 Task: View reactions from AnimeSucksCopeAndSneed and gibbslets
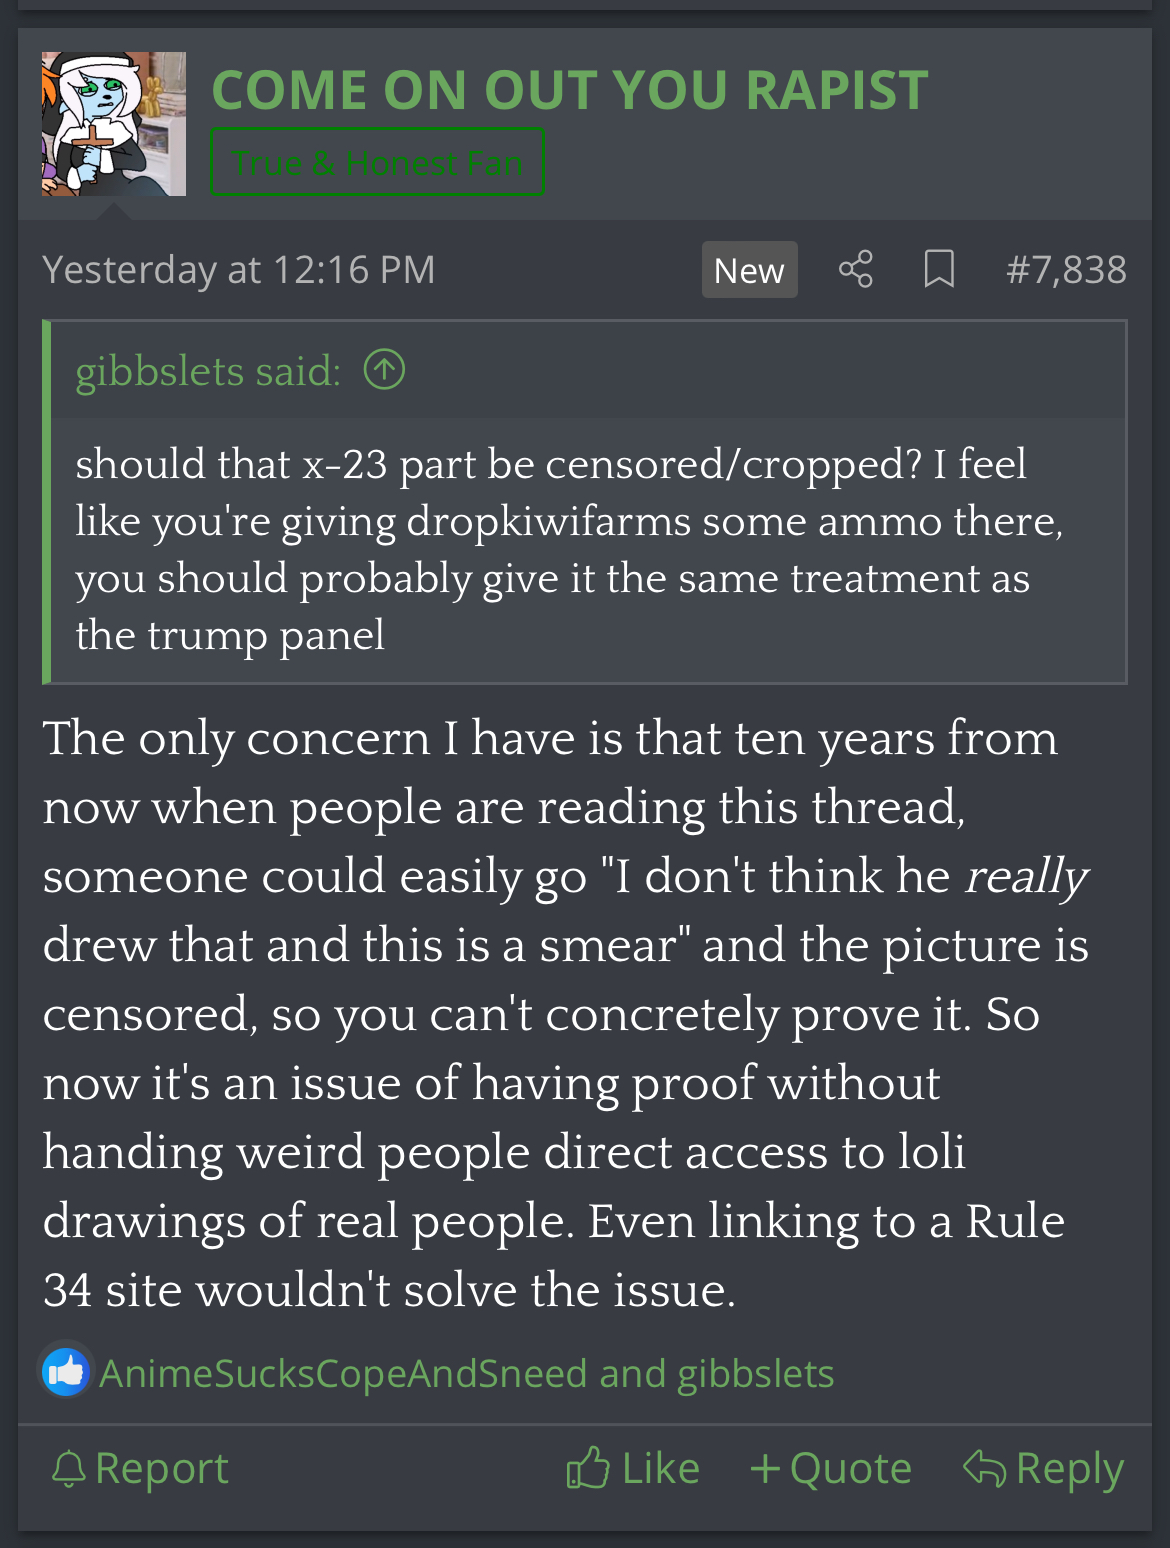tap(466, 1374)
